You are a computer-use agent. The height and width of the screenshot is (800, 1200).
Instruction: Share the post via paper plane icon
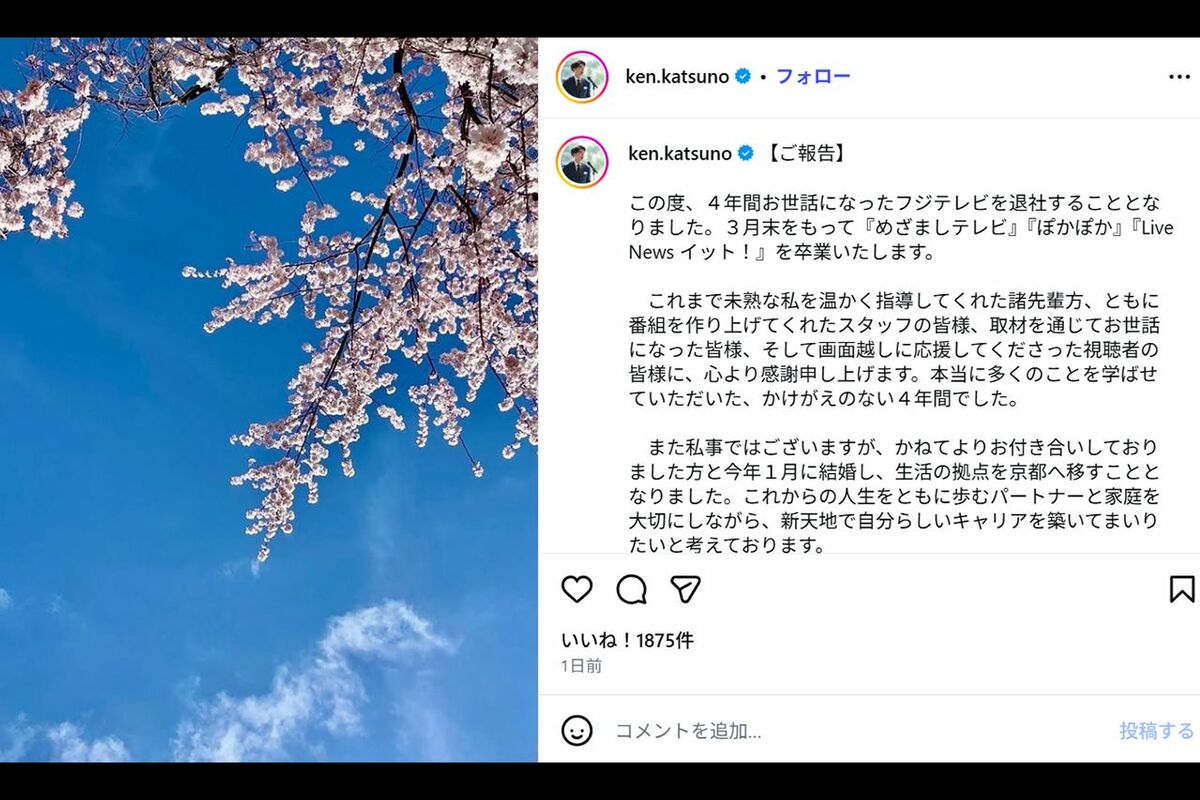pyautogui.click(x=685, y=589)
